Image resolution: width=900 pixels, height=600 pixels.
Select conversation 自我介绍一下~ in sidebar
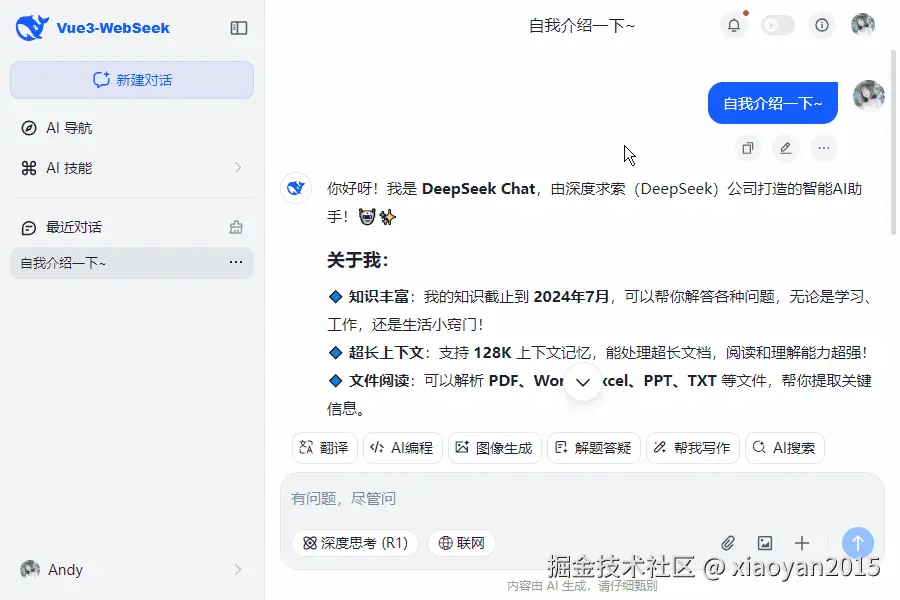(132, 263)
